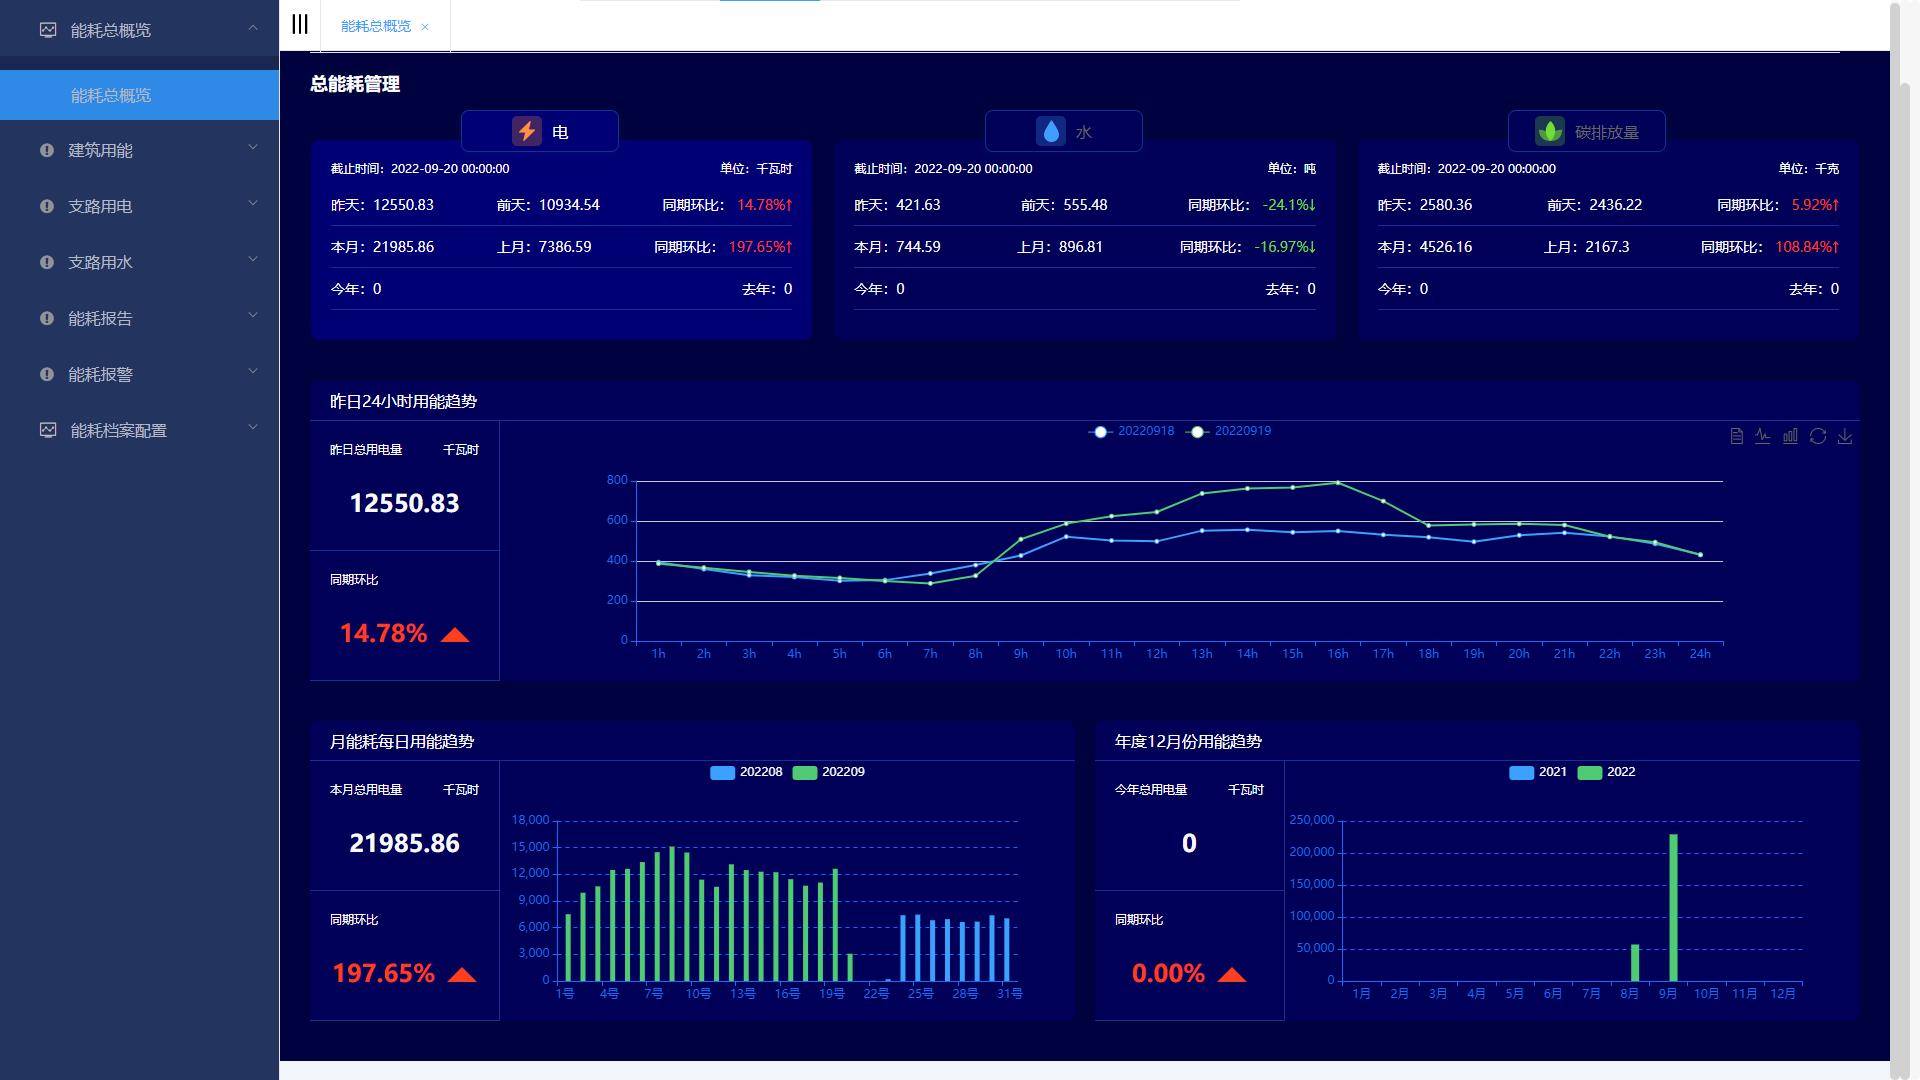Screen dimensions: 1920x1080
Task: Close the 能耗总概览 tab
Action: 425,27
